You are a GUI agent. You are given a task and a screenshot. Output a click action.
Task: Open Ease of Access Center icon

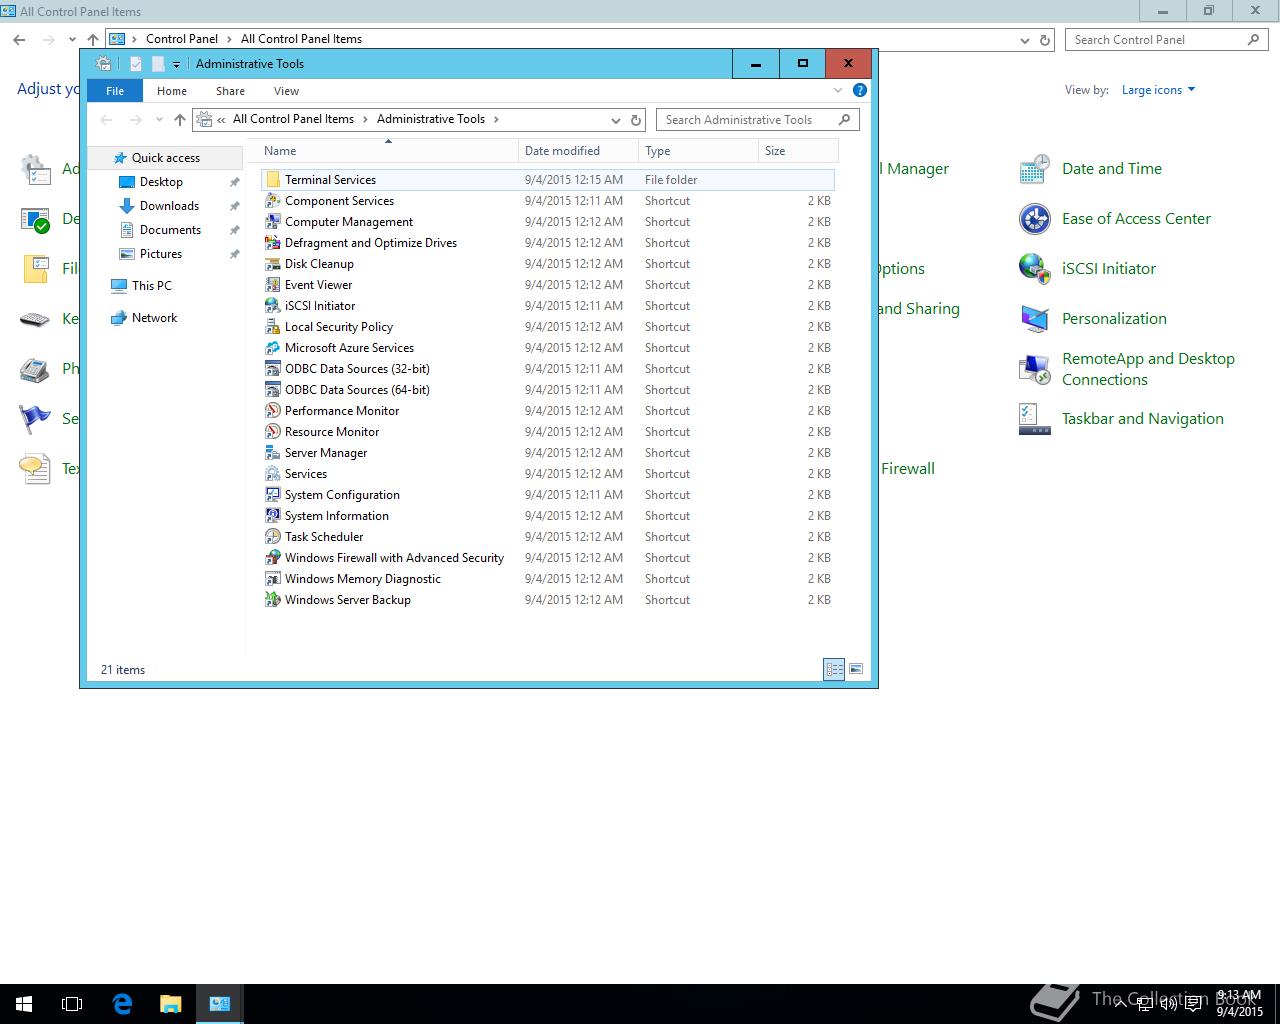pyautogui.click(x=1034, y=219)
